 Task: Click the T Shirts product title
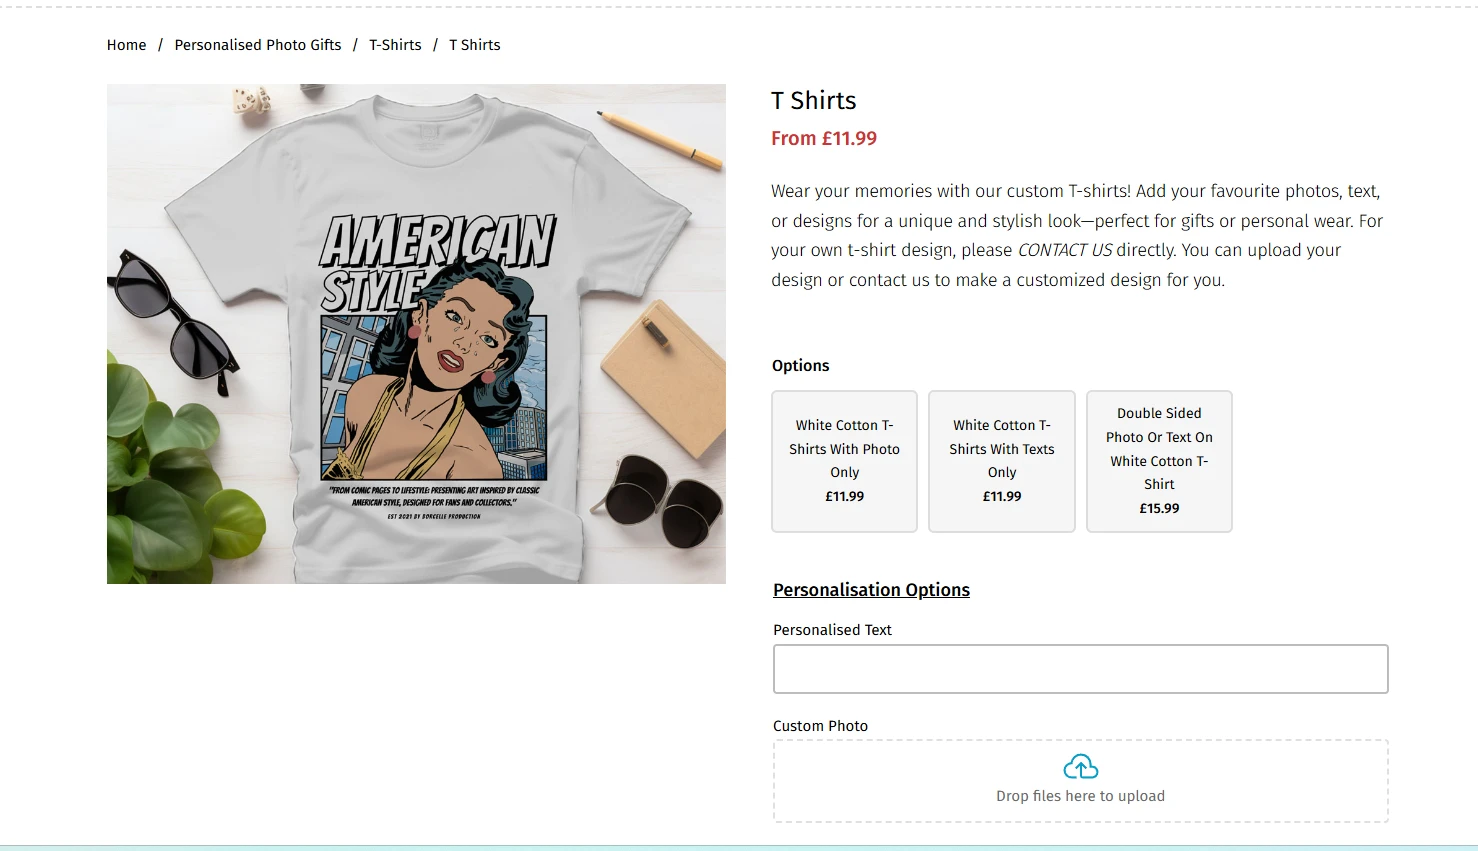[x=814, y=101]
